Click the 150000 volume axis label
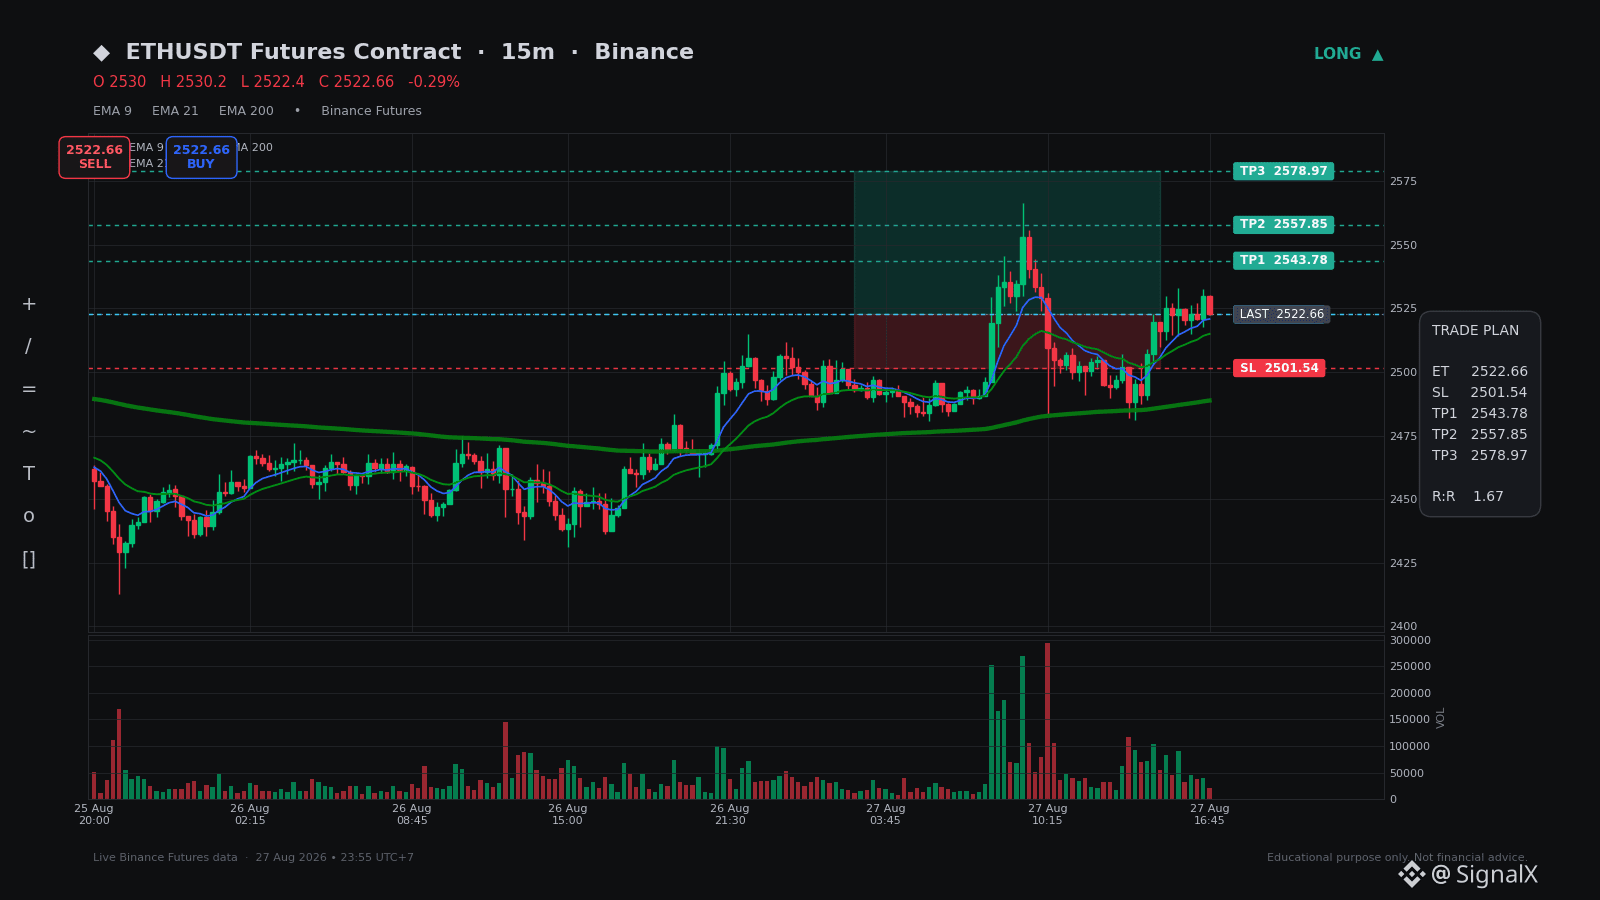Image resolution: width=1600 pixels, height=900 pixels. [x=1410, y=720]
